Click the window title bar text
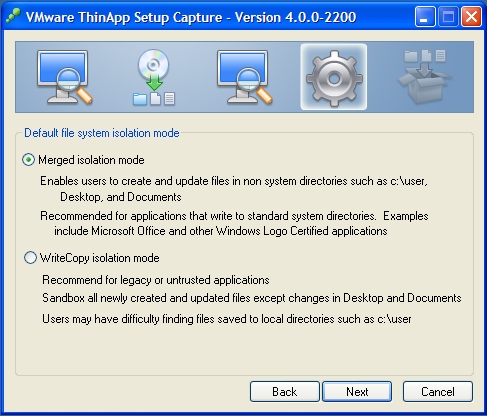 (x=191, y=17)
